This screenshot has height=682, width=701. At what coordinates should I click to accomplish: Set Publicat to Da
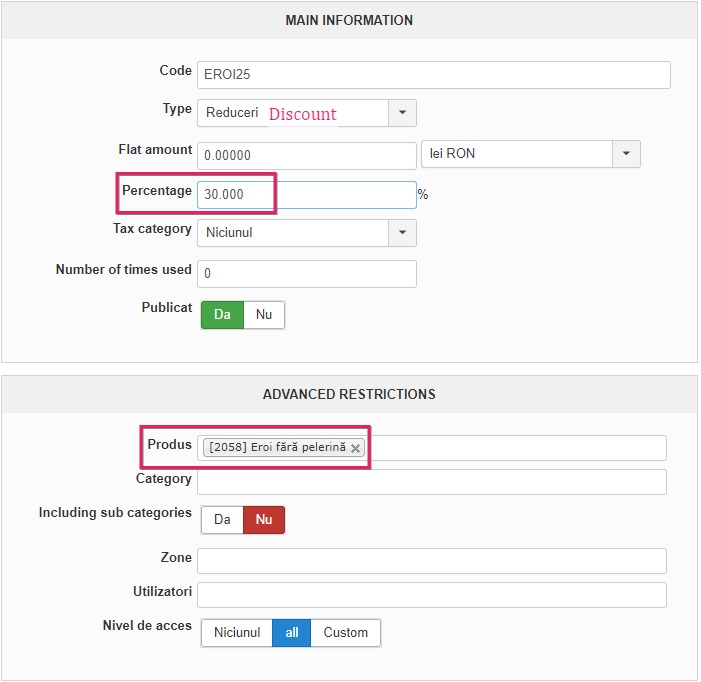(x=222, y=315)
